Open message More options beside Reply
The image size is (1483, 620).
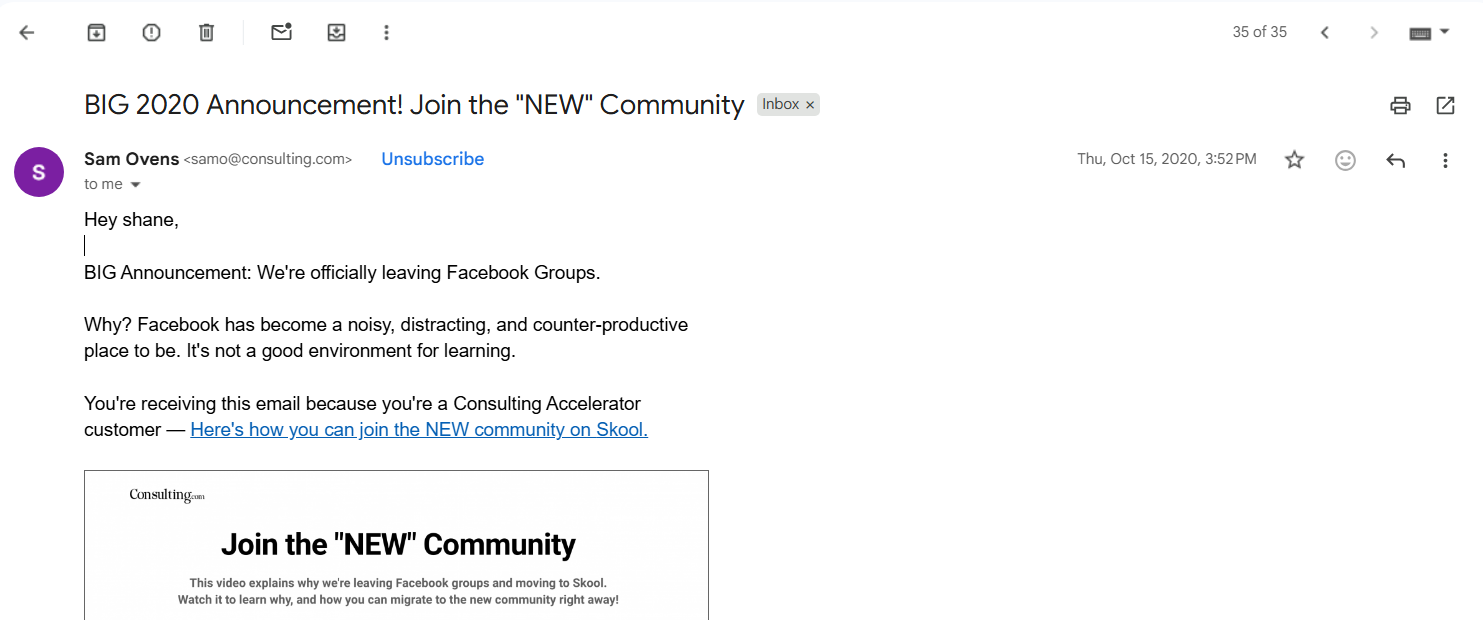coord(1445,160)
